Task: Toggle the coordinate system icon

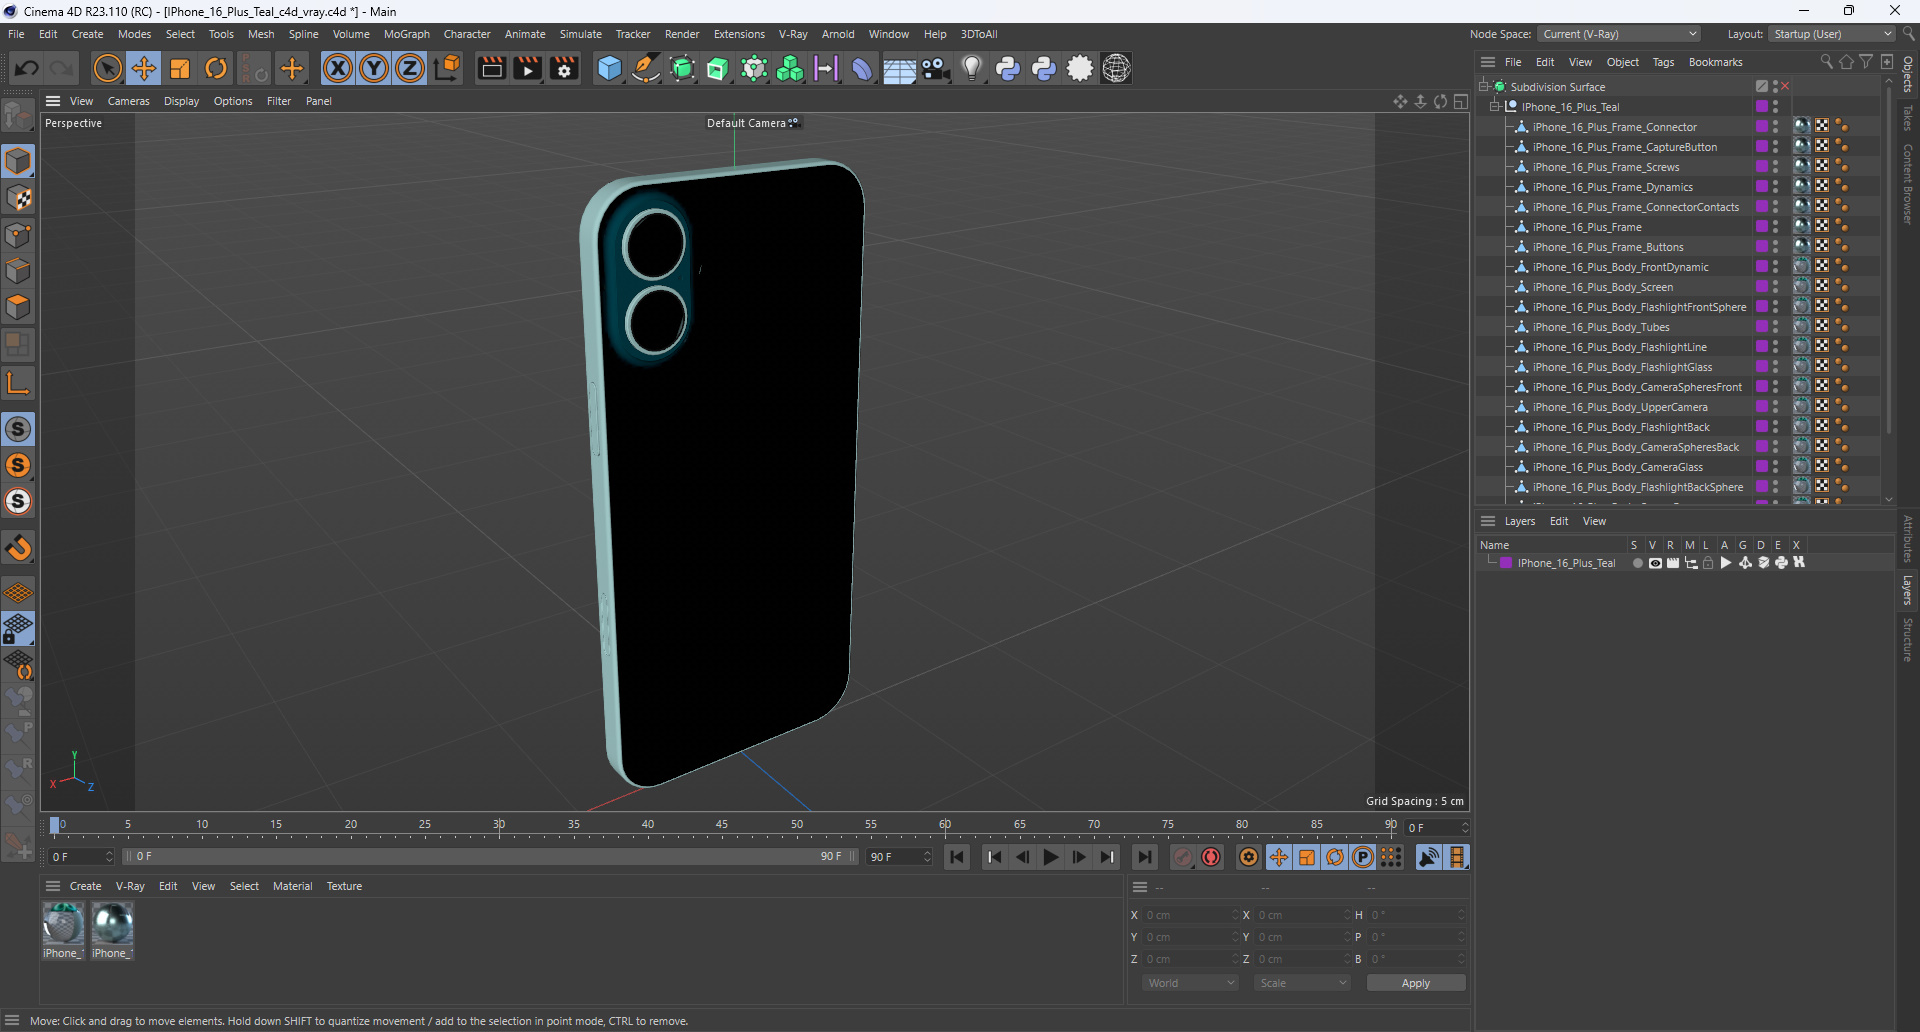Action: 448,68
